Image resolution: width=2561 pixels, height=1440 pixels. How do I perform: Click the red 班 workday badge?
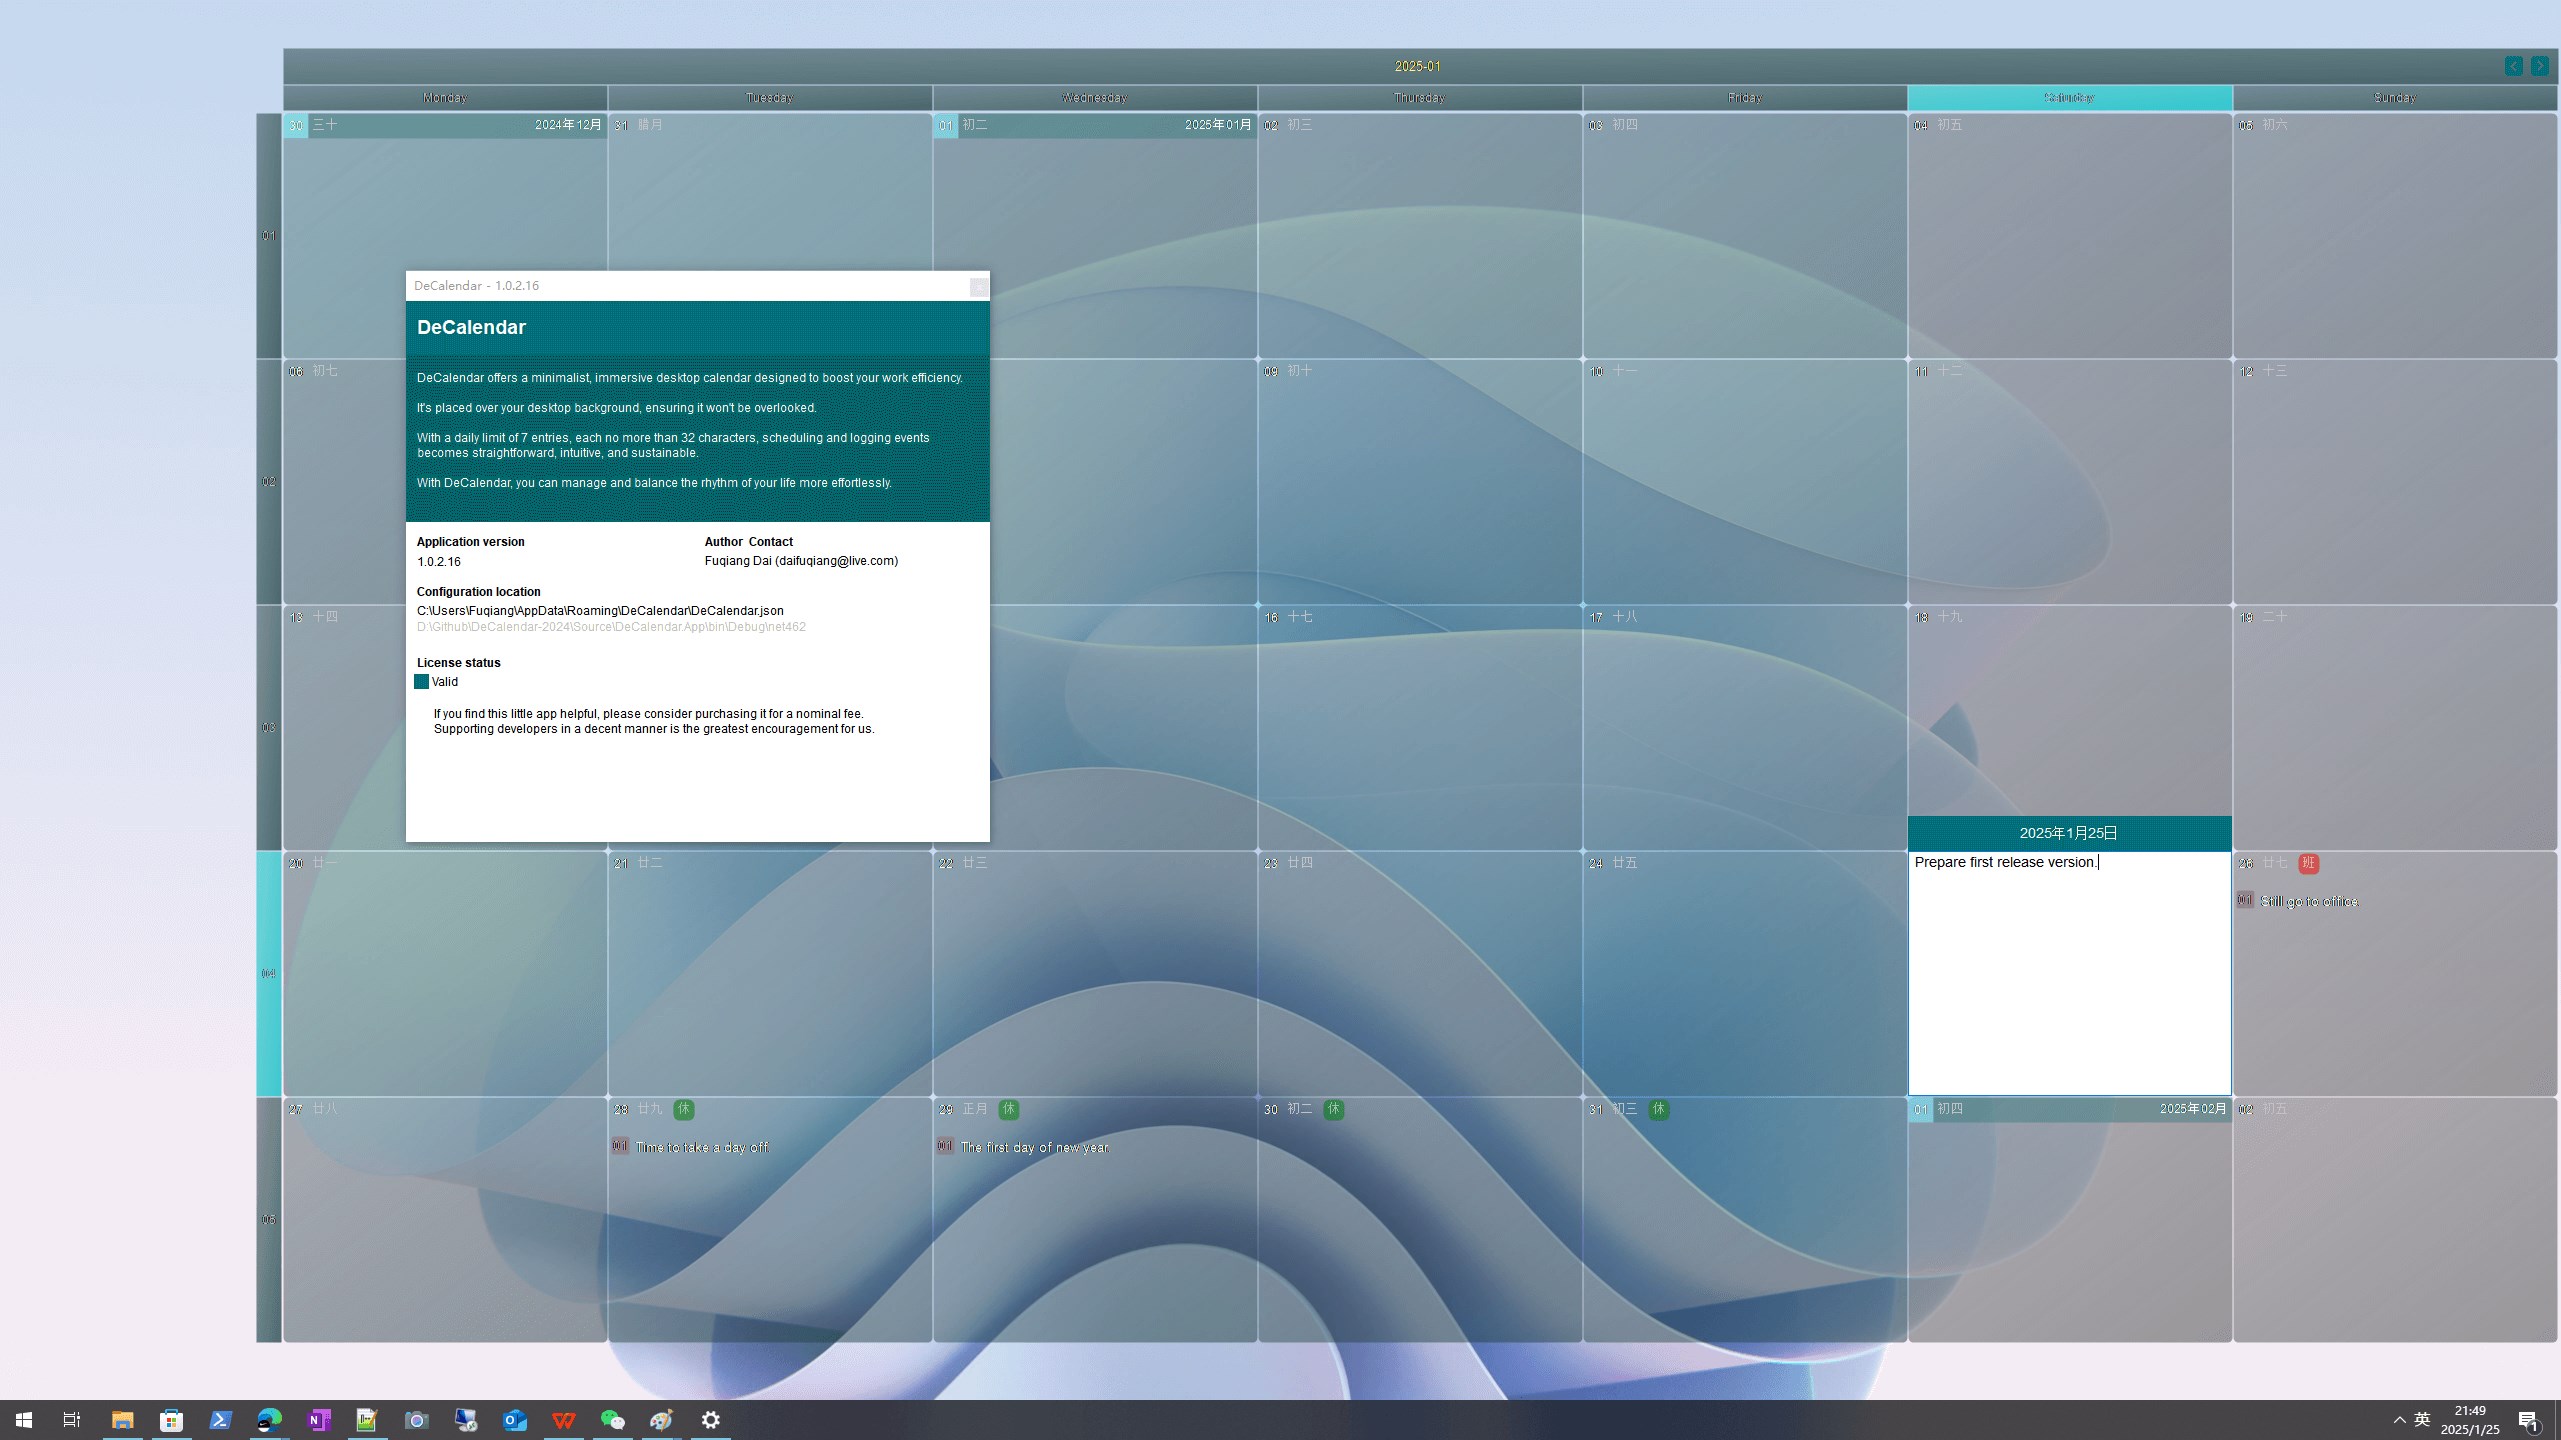pyautogui.click(x=2308, y=863)
